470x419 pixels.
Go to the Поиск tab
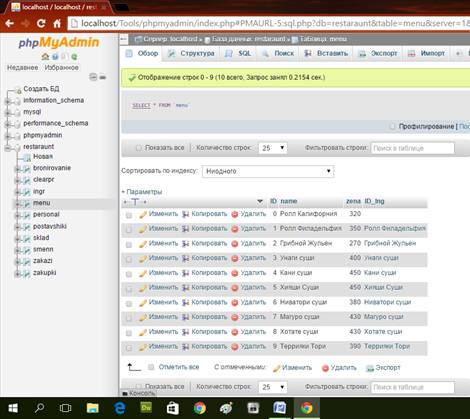click(x=278, y=53)
